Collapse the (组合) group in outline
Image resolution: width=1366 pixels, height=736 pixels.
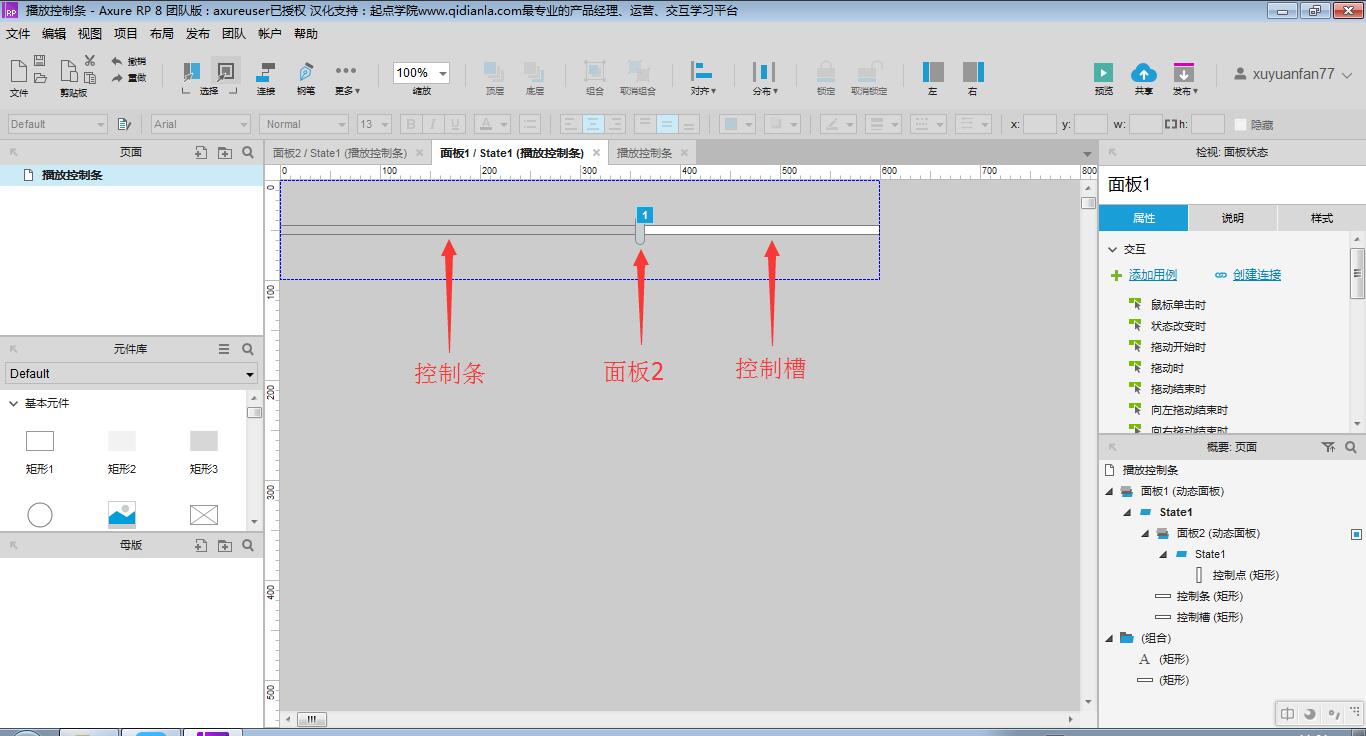(1108, 638)
